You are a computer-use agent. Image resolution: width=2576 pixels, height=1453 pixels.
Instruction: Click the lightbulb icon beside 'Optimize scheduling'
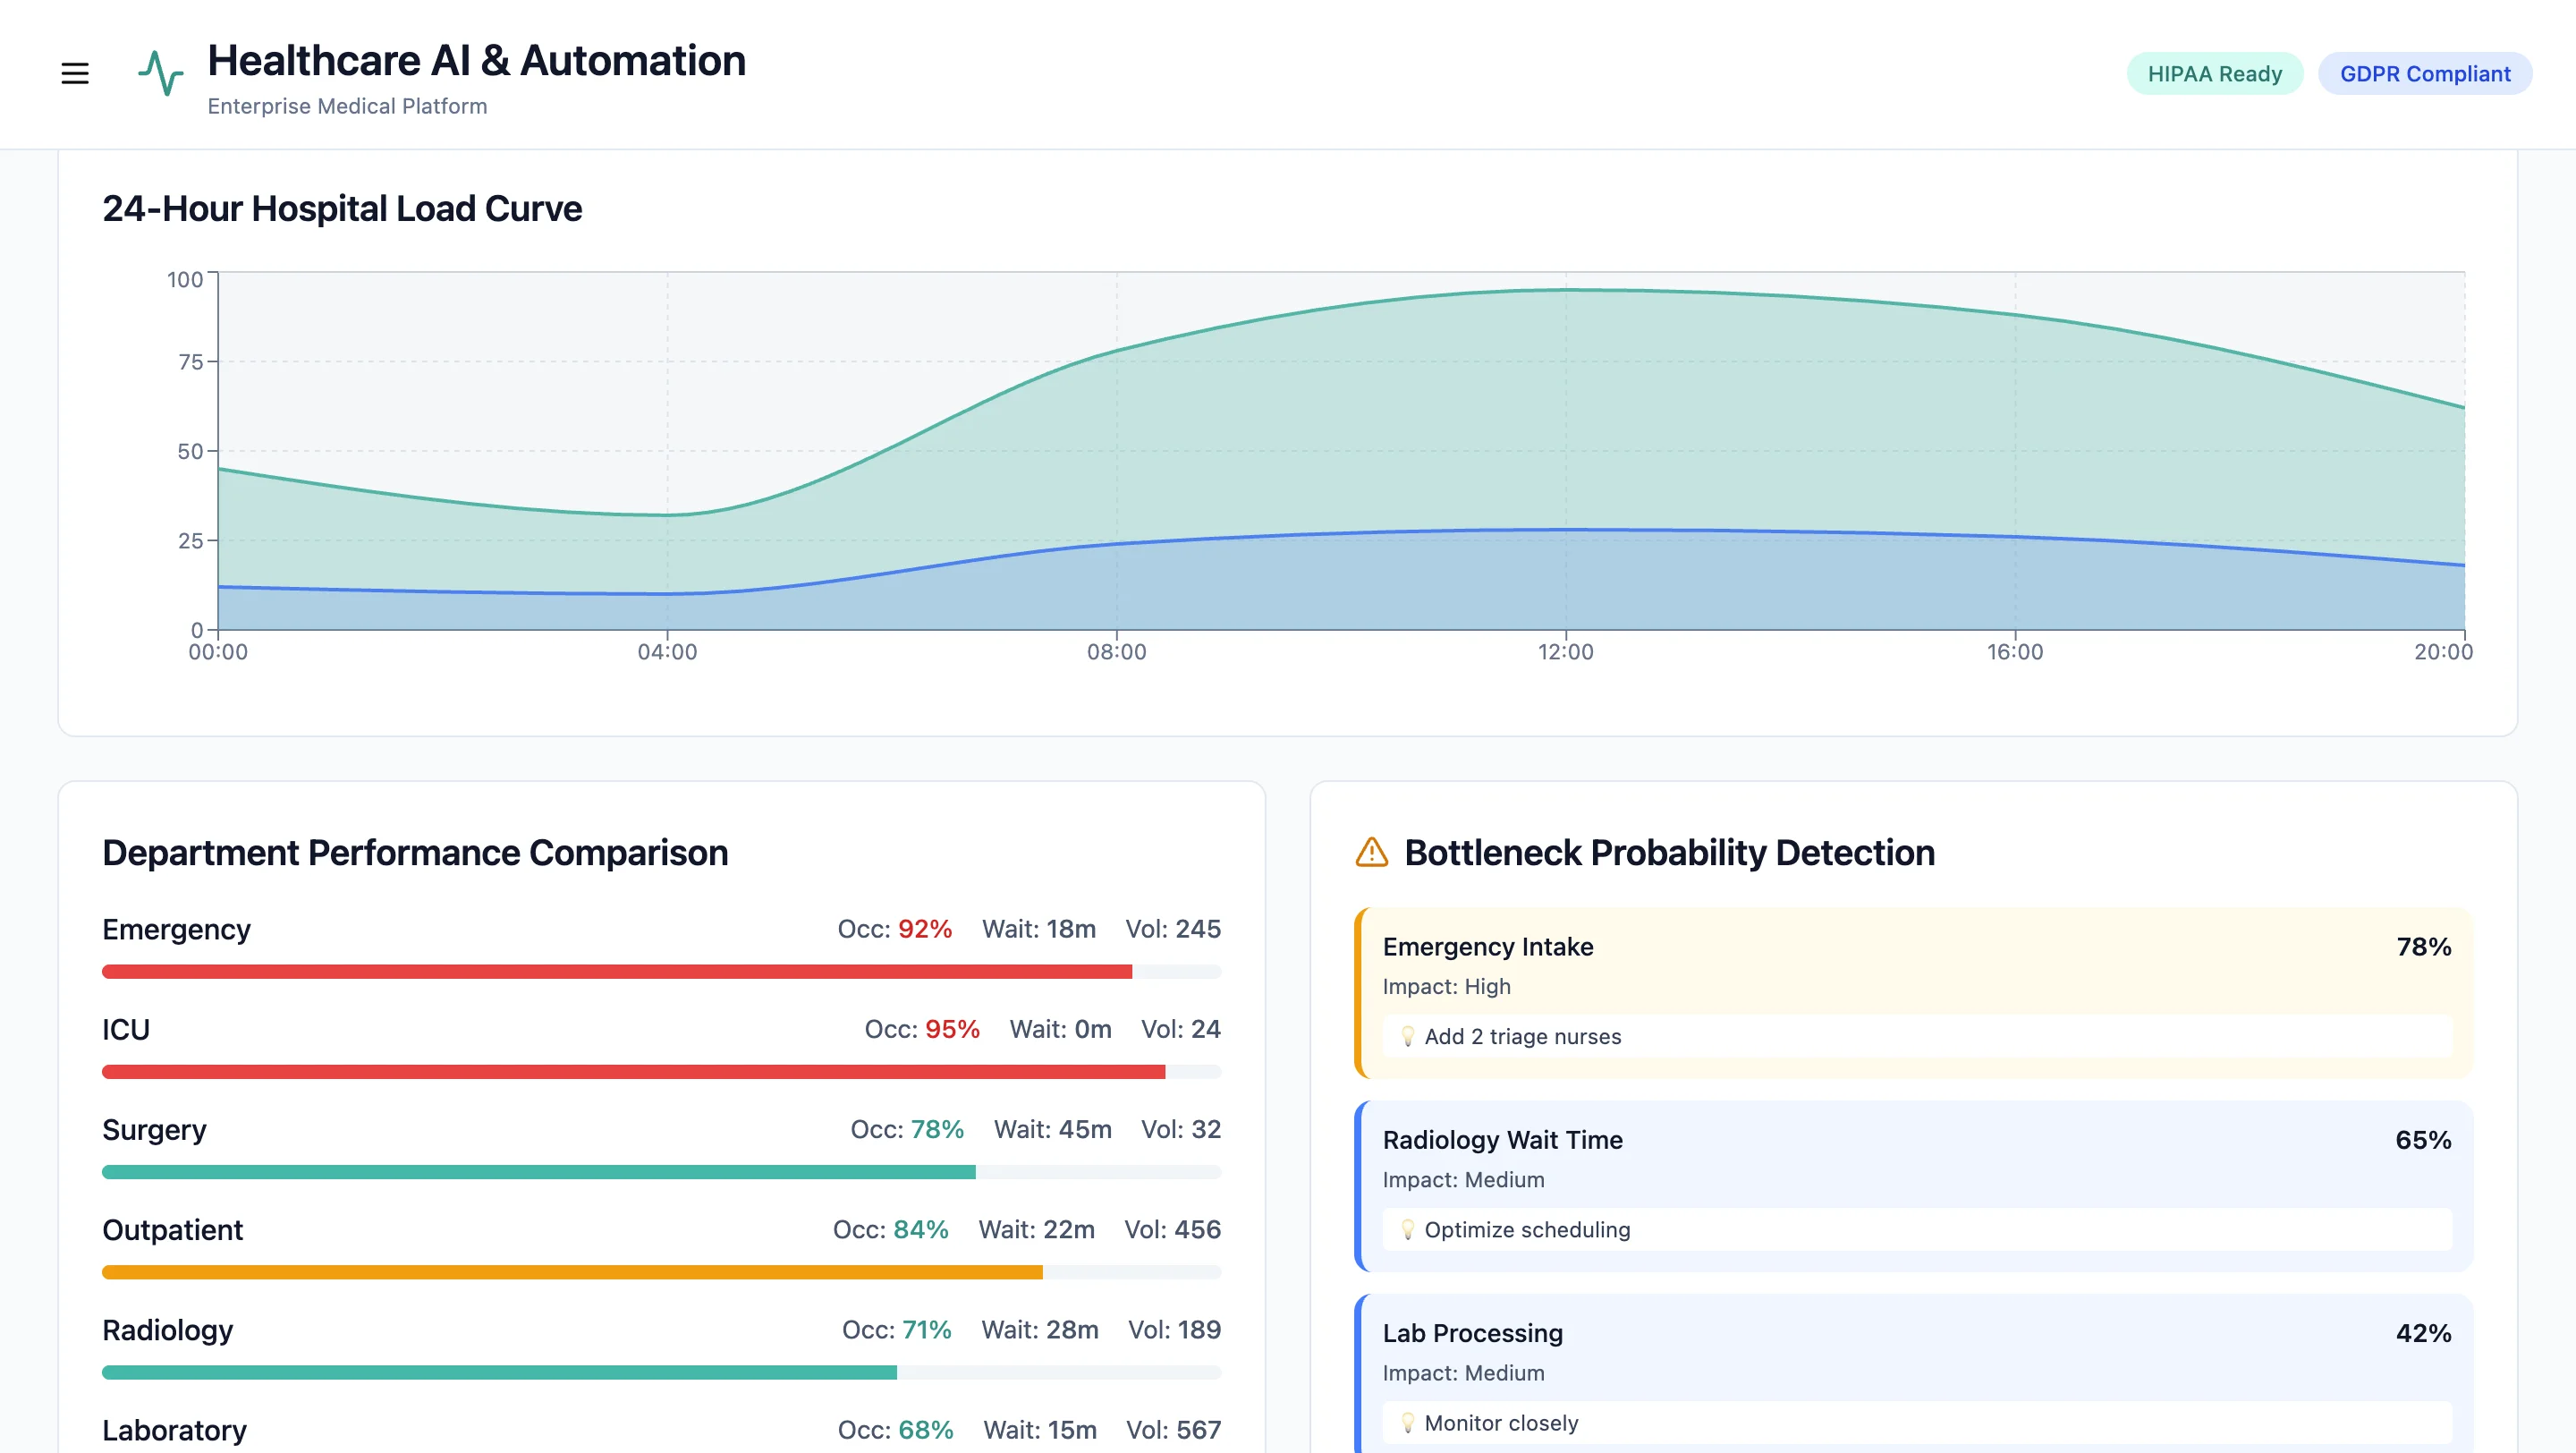point(1410,1230)
